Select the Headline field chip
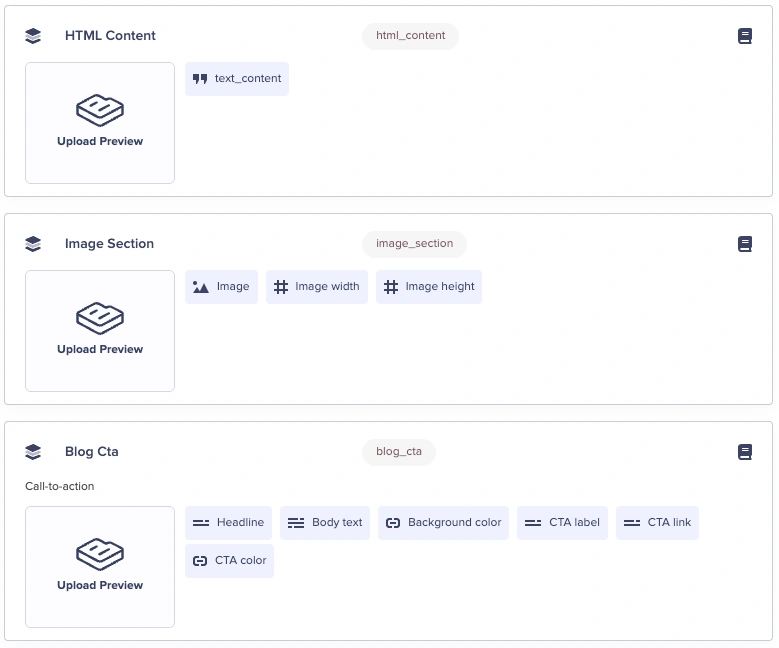 pos(229,523)
